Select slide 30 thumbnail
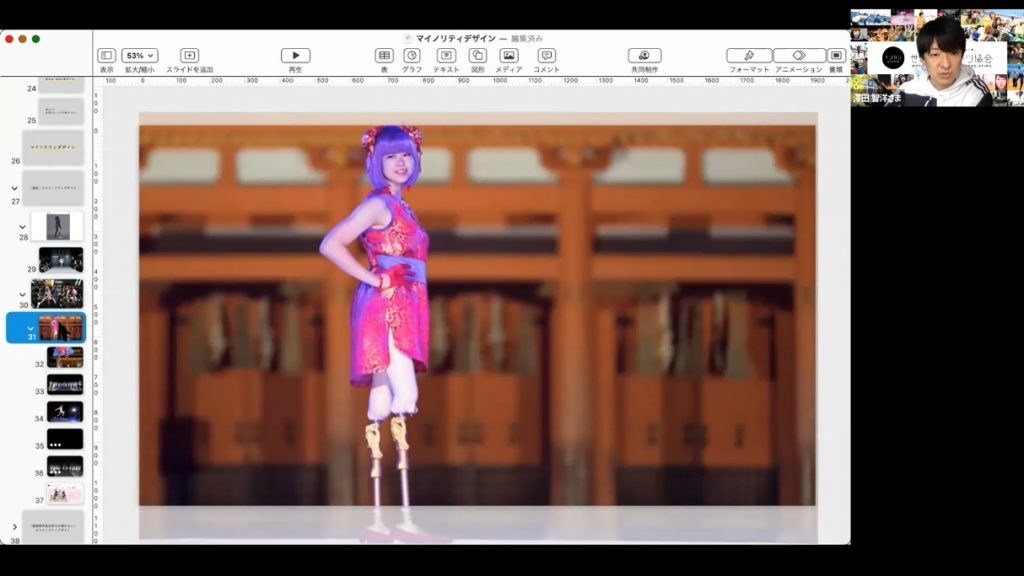 click(57, 294)
